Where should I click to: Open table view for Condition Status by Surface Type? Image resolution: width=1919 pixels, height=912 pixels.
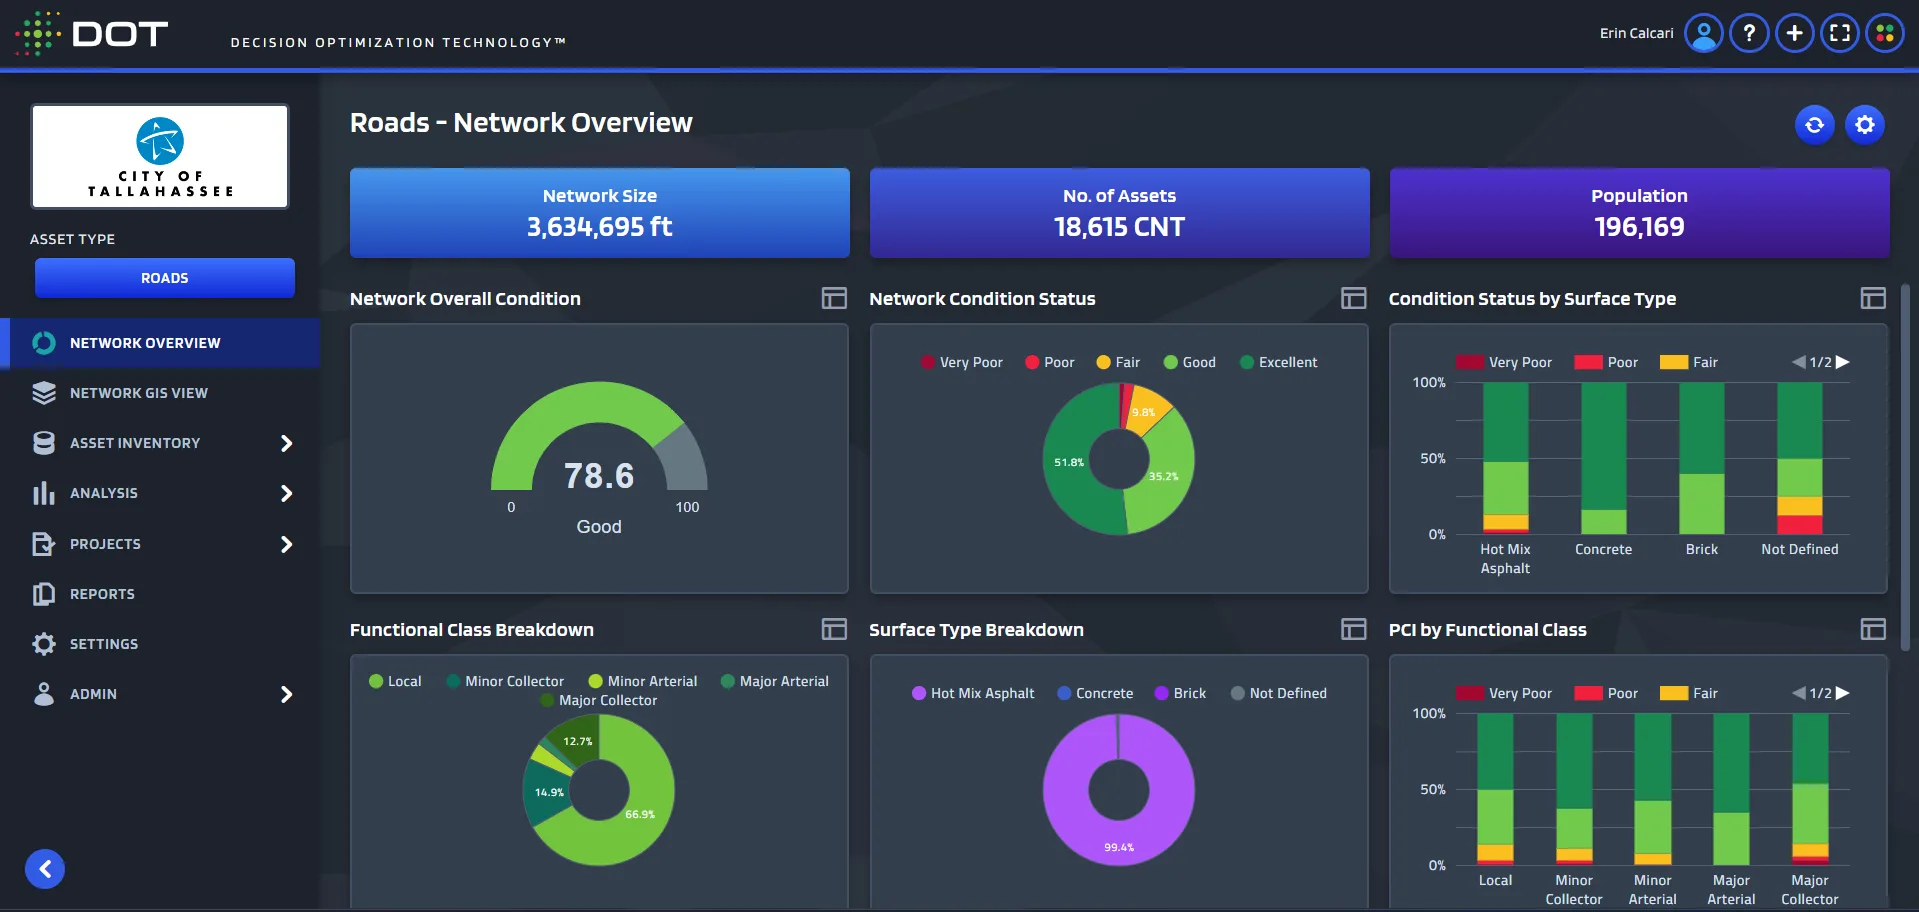click(1873, 298)
